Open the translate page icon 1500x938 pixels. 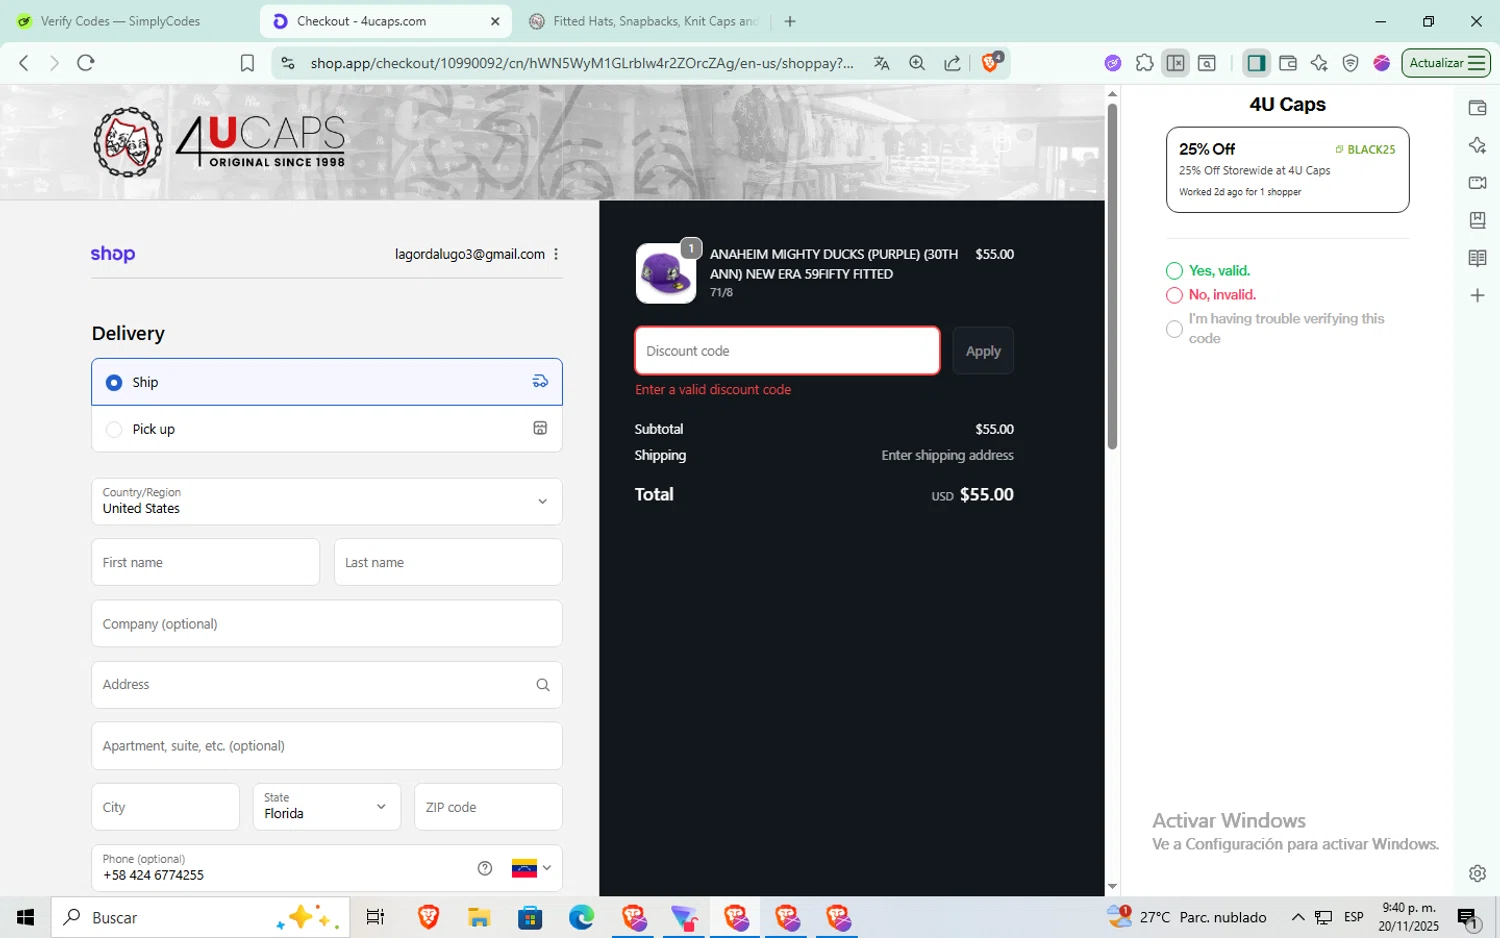(881, 63)
